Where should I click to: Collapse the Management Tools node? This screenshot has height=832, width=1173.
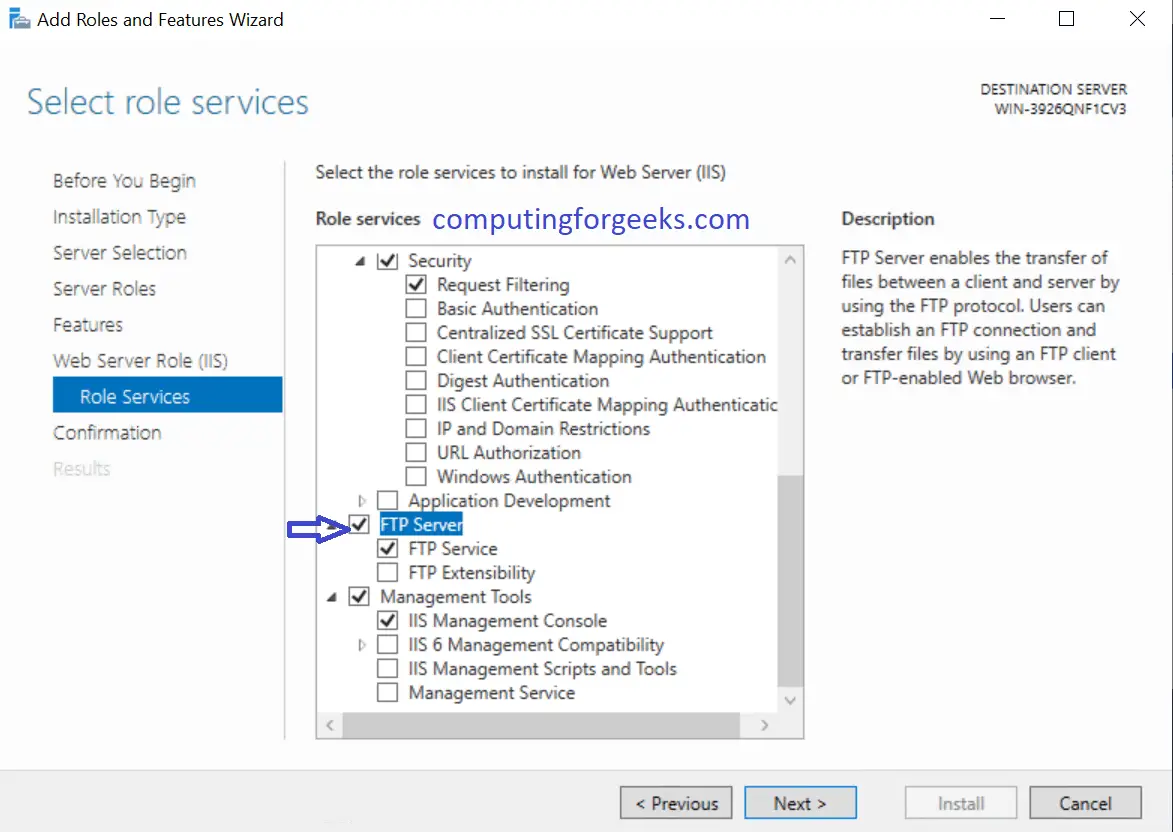pyautogui.click(x=331, y=596)
